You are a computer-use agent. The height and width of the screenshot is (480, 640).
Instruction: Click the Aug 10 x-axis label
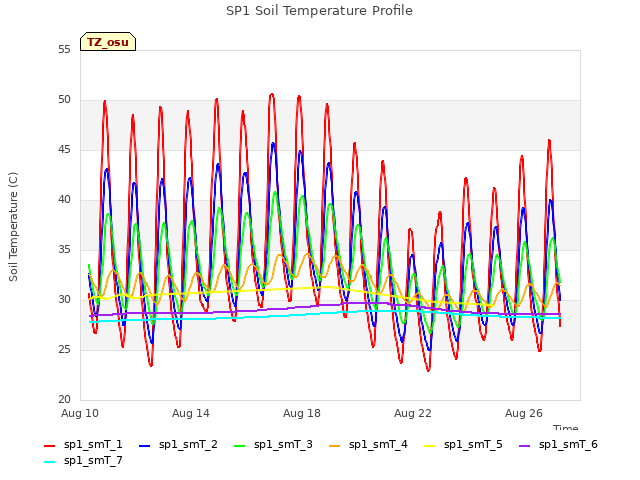click(x=80, y=413)
